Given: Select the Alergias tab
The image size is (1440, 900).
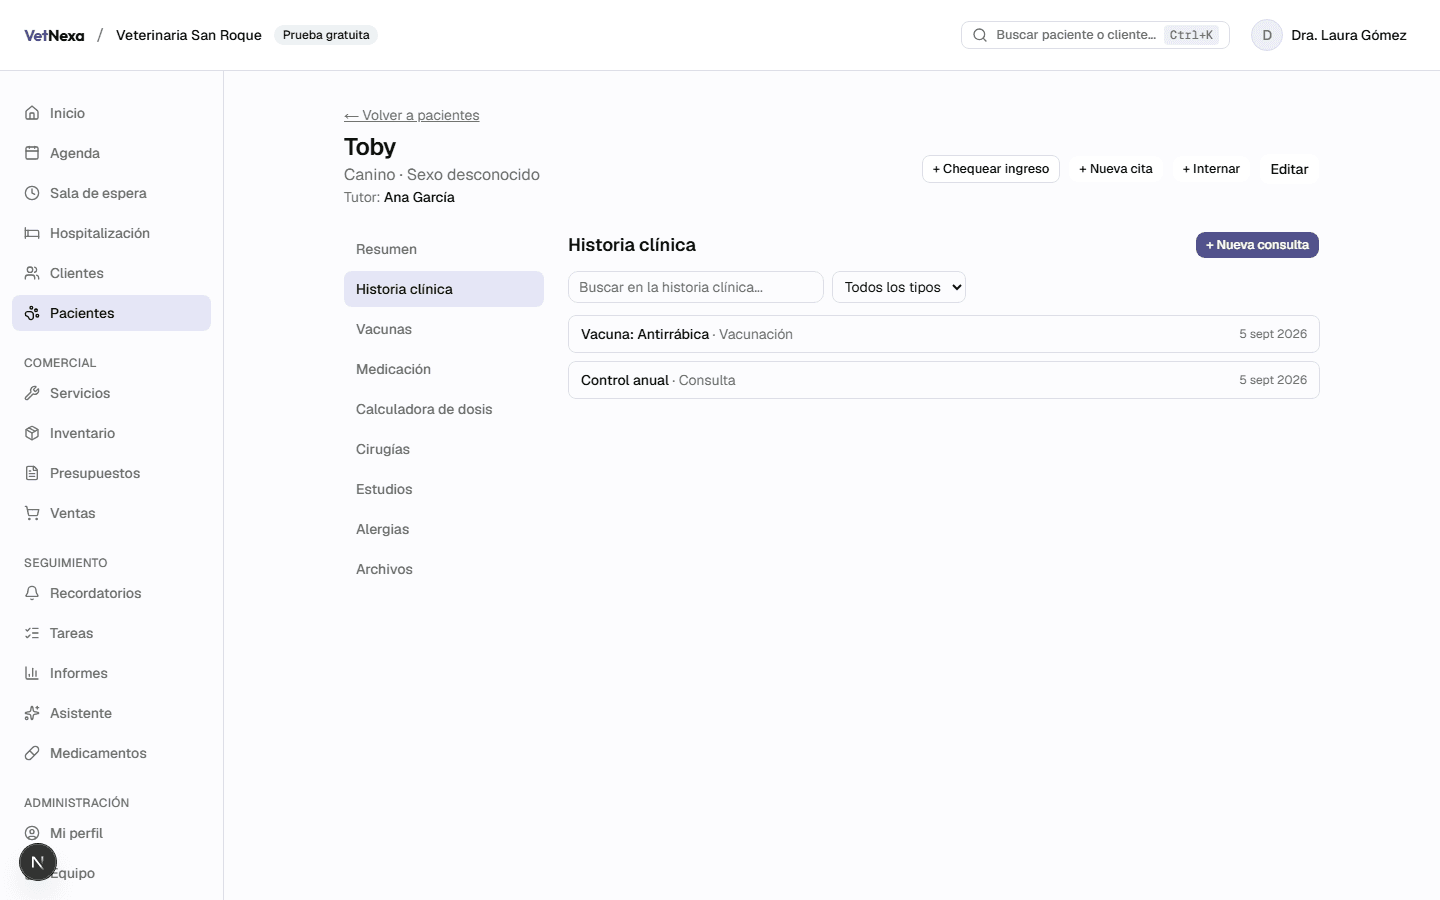Looking at the screenshot, I should click(x=444, y=529).
